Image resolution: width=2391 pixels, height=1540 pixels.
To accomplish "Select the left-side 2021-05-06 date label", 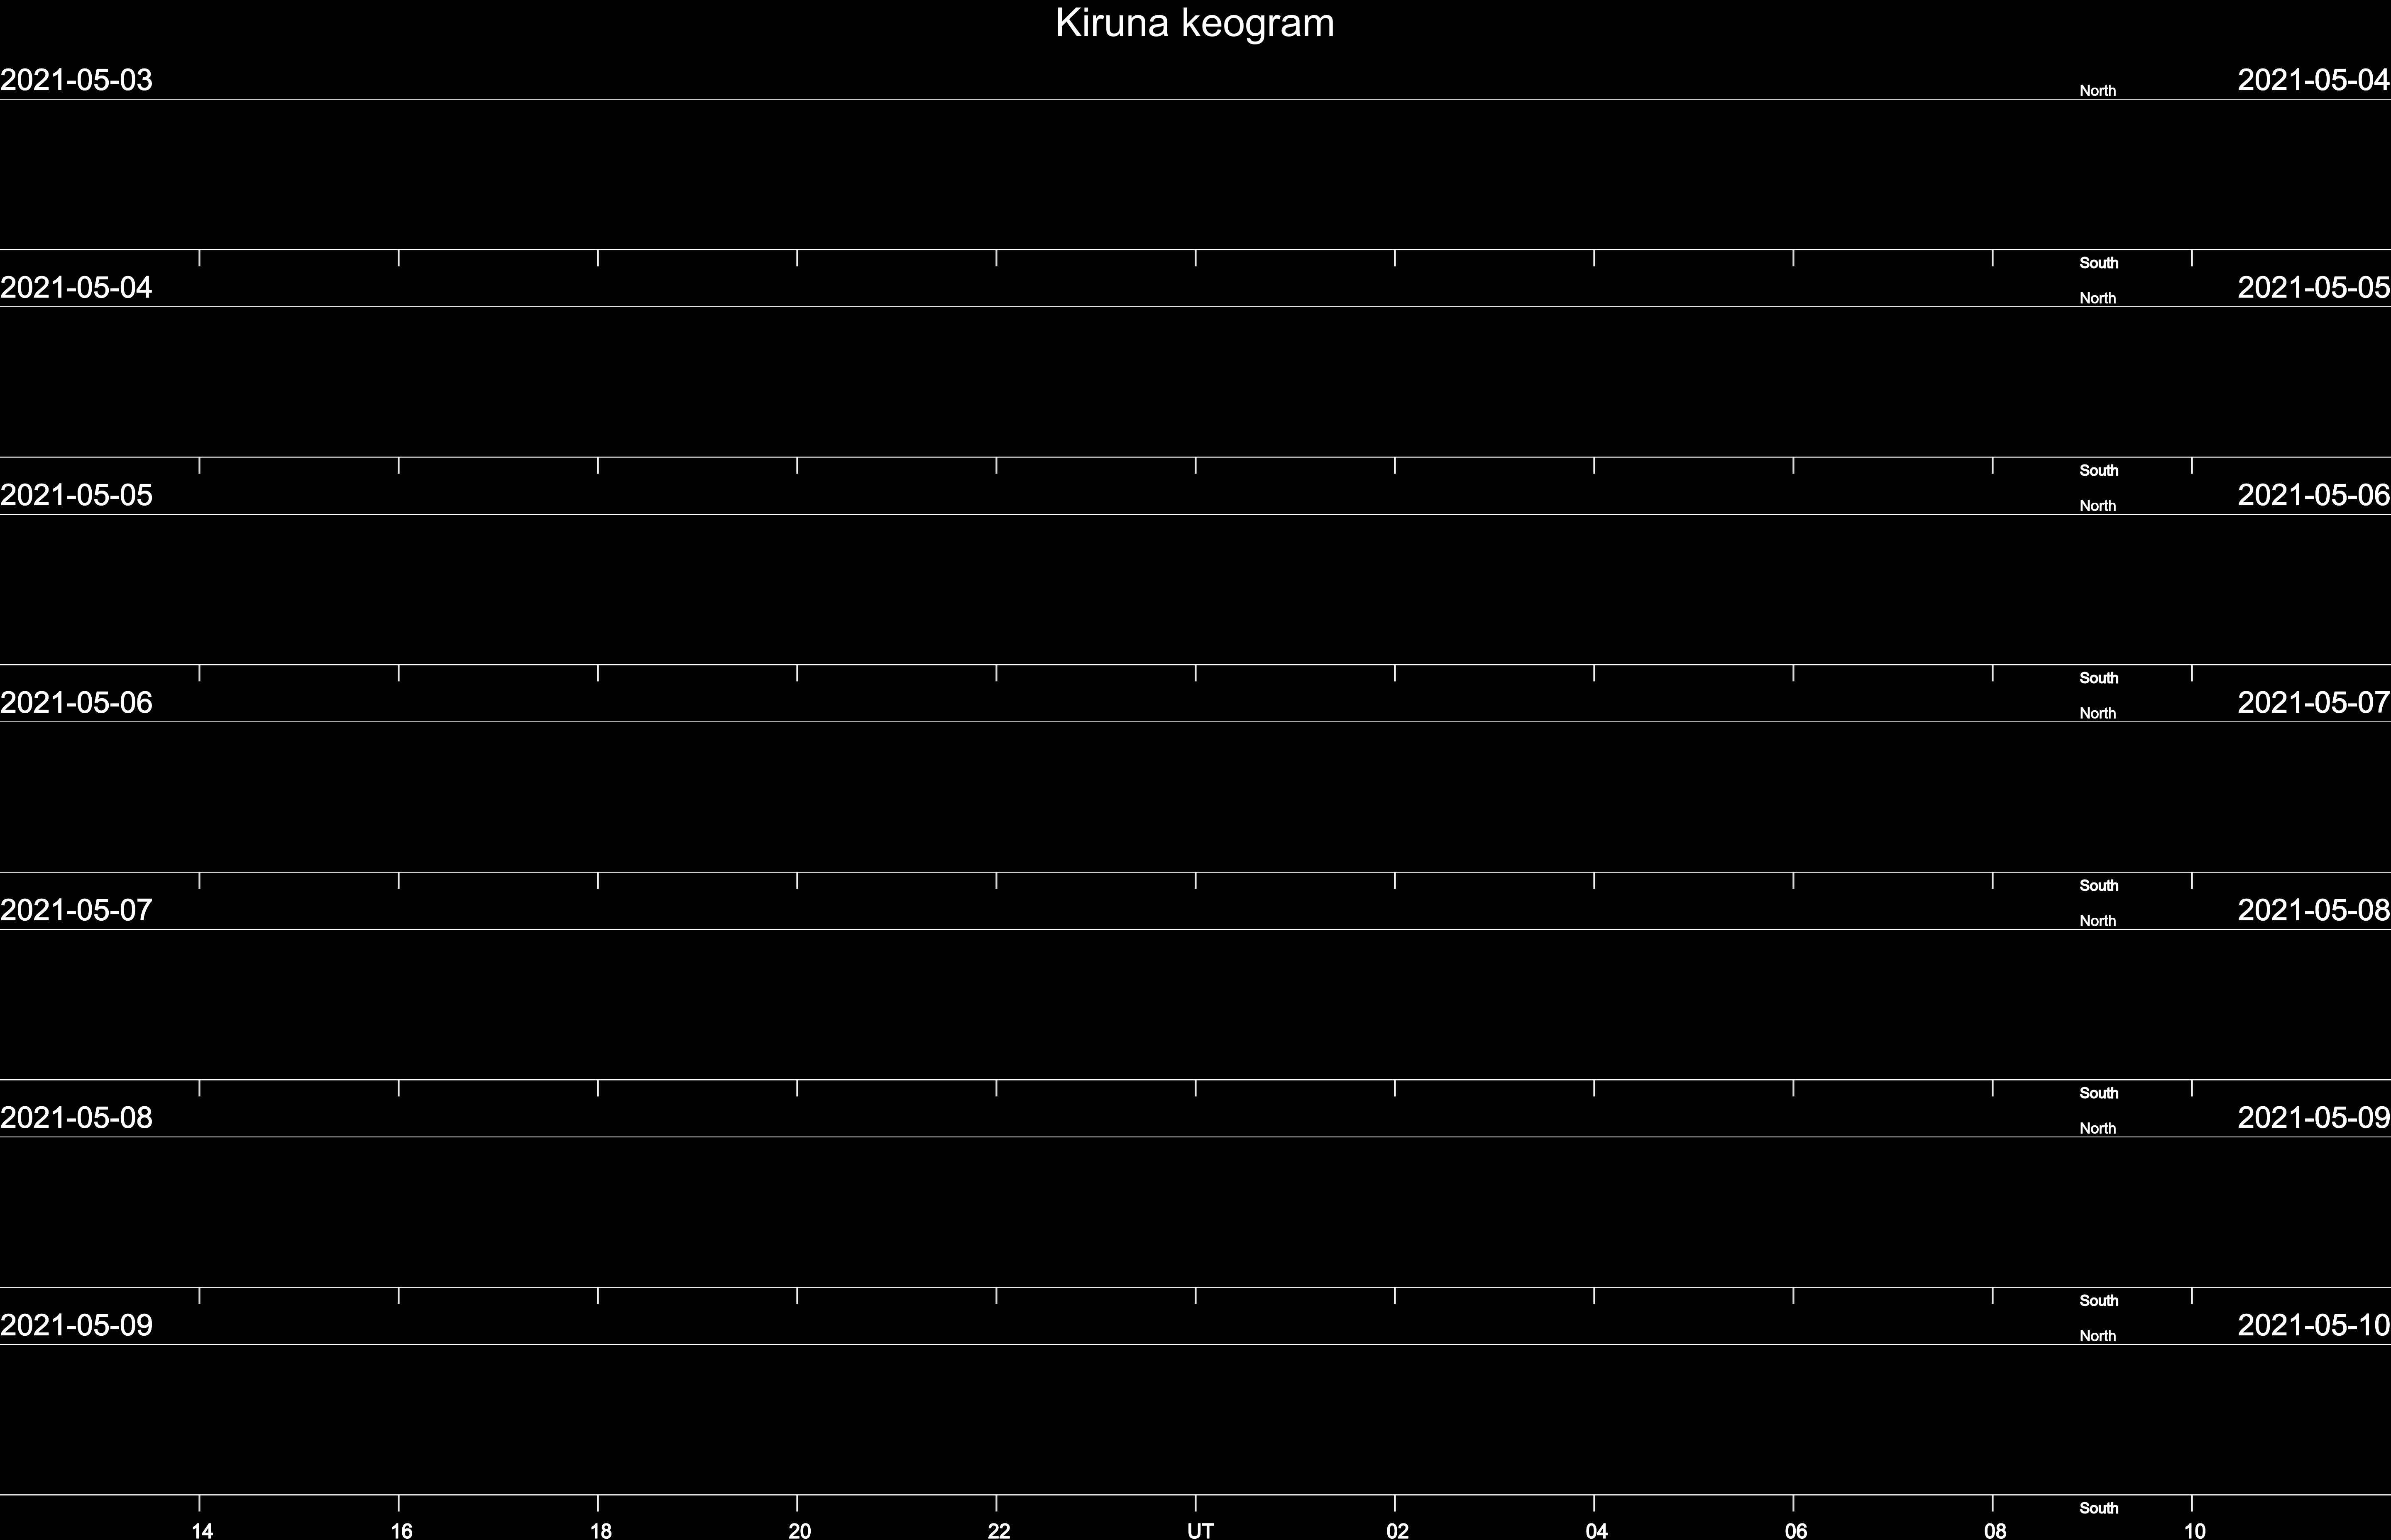I will coord(76,703).
